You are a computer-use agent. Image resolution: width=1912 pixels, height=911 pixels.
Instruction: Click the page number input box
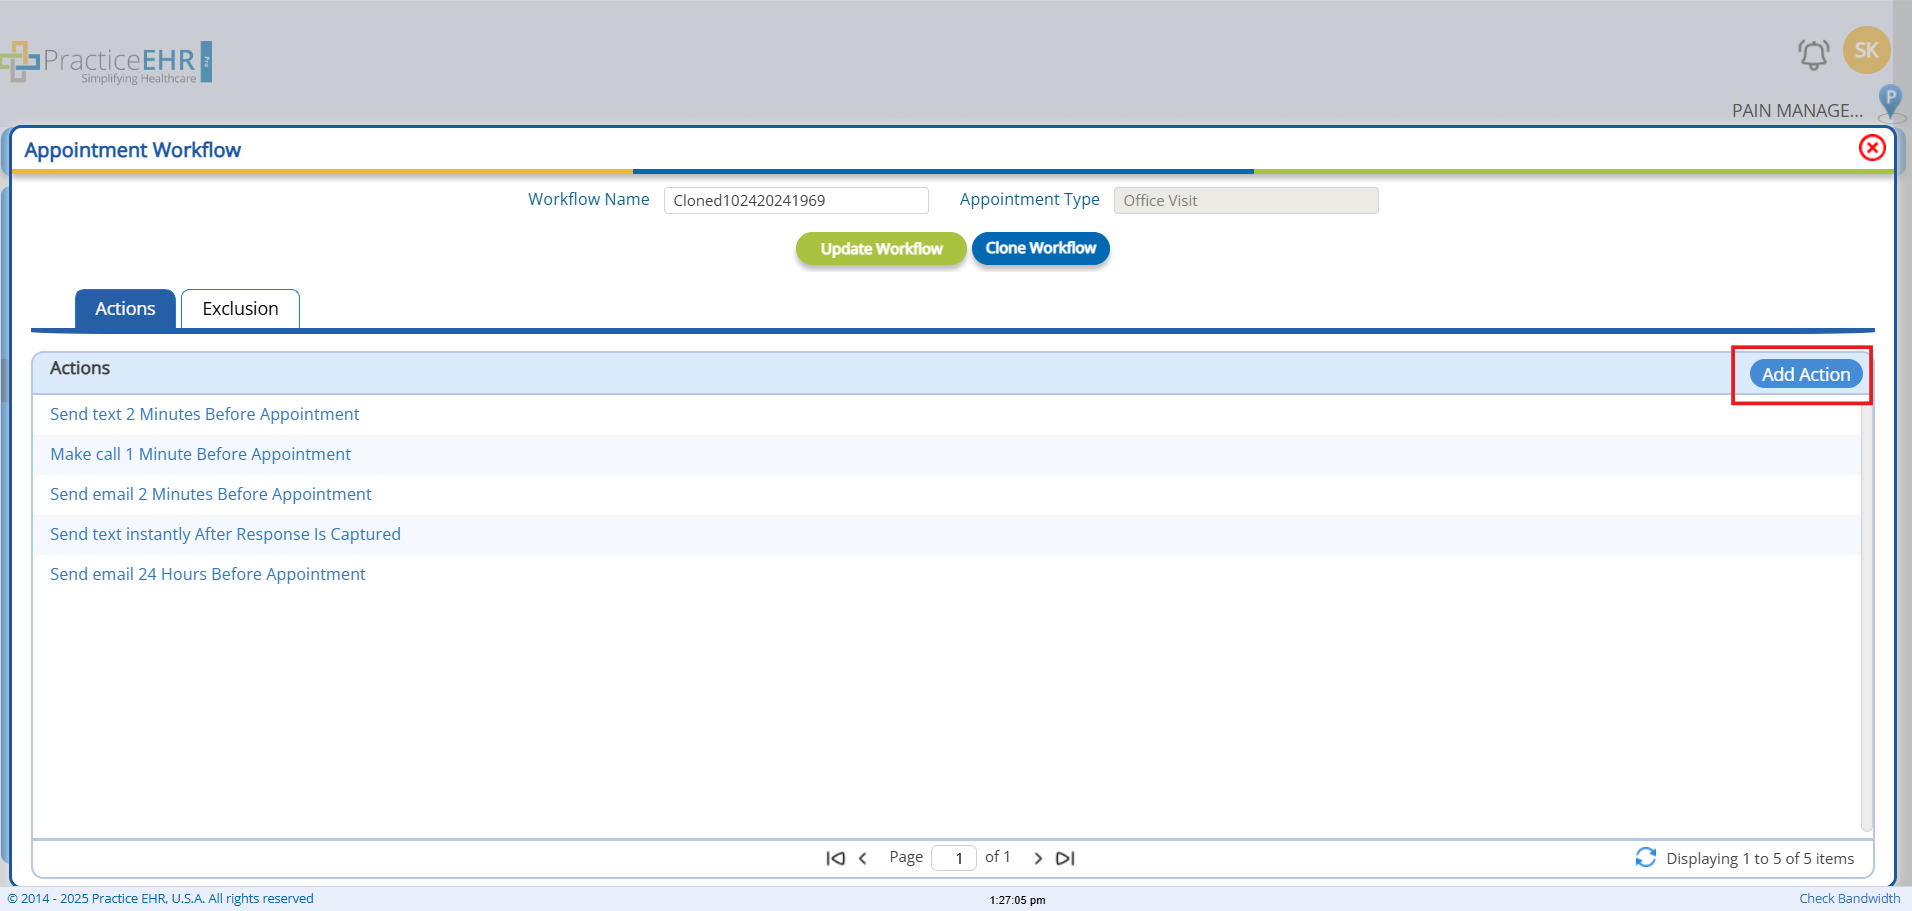click(954, 858)
